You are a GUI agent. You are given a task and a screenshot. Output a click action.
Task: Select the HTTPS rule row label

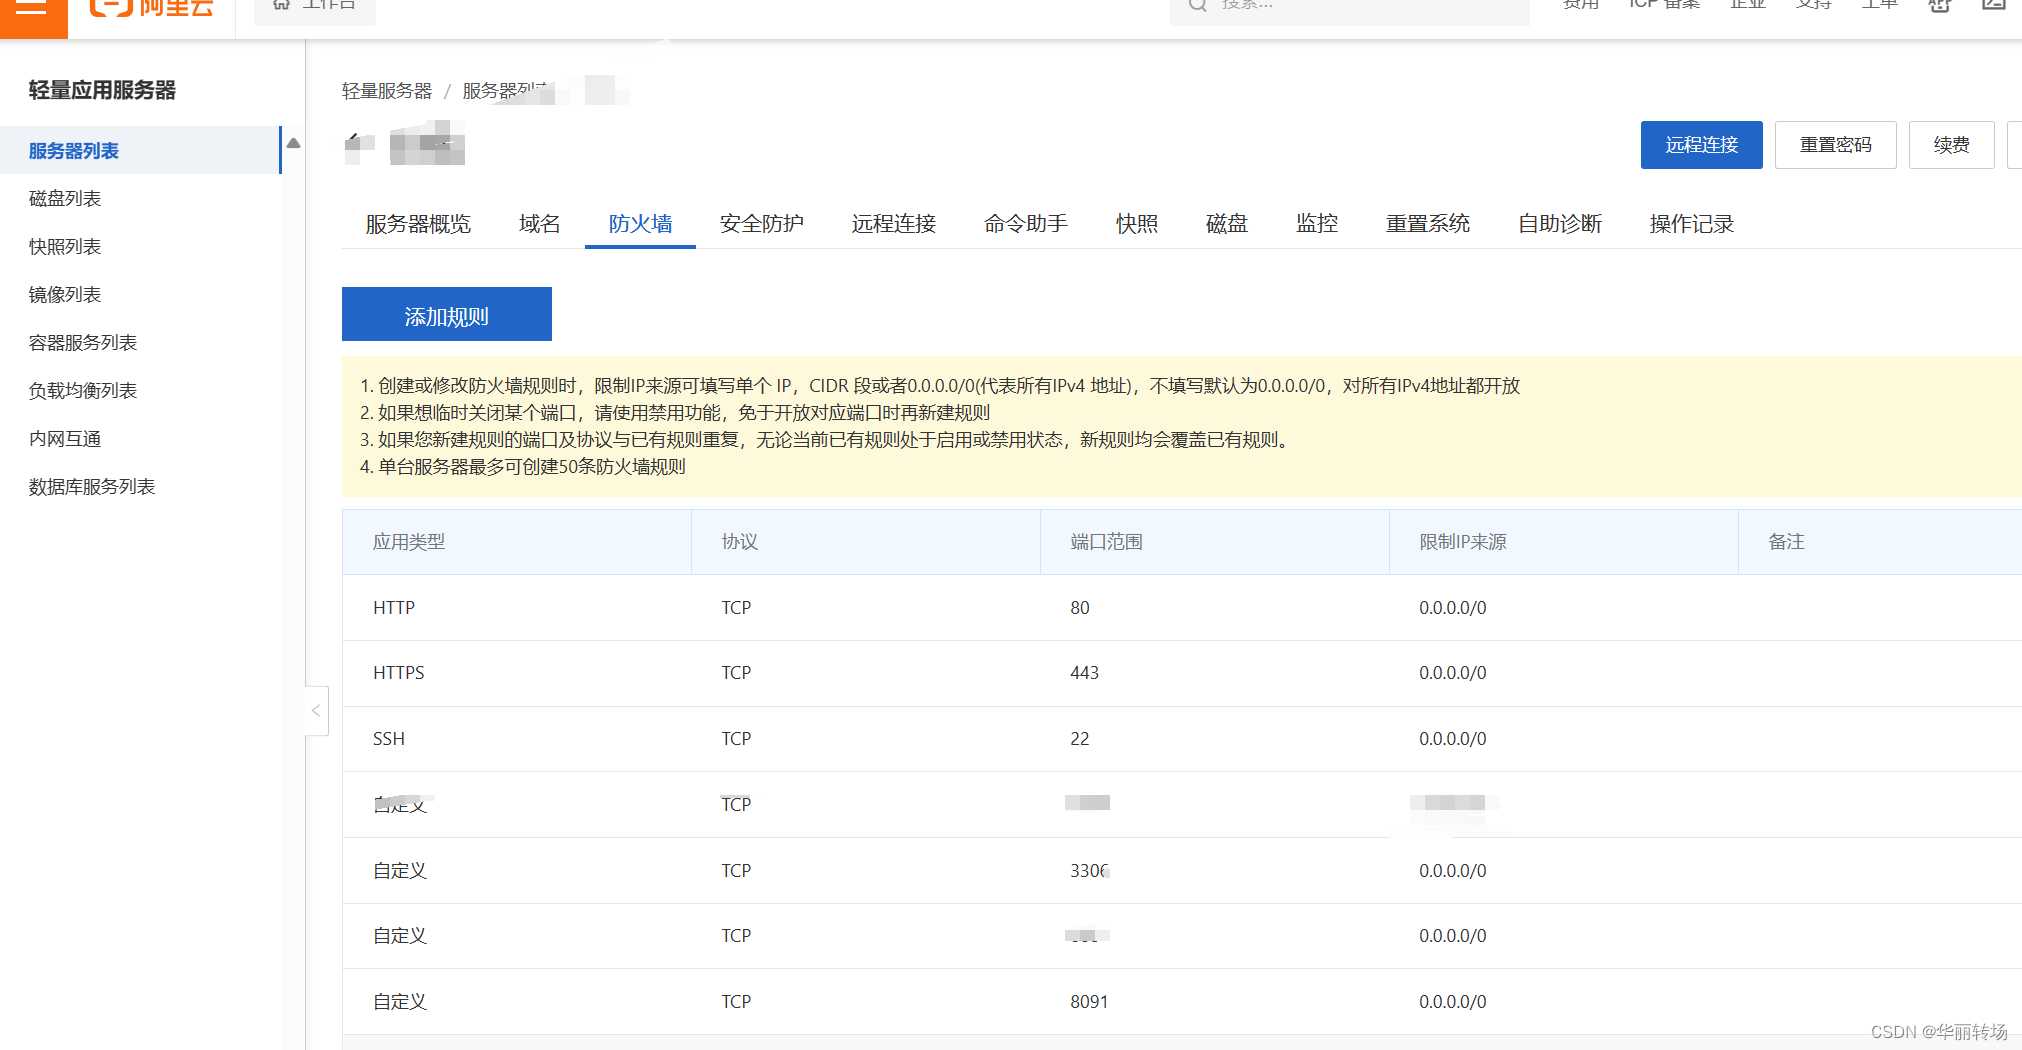tap(399, 673)
